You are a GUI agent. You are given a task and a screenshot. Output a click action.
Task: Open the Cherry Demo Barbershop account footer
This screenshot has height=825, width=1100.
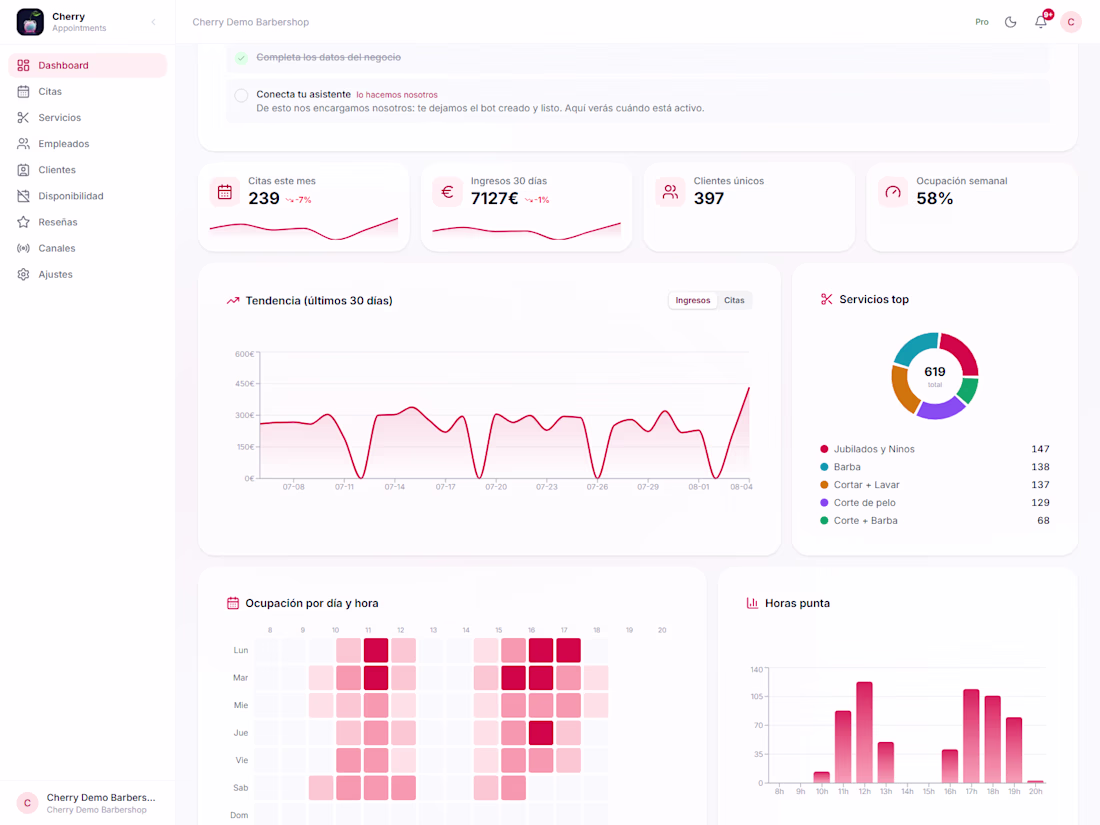pyautogui.click(x=88, y=803)
